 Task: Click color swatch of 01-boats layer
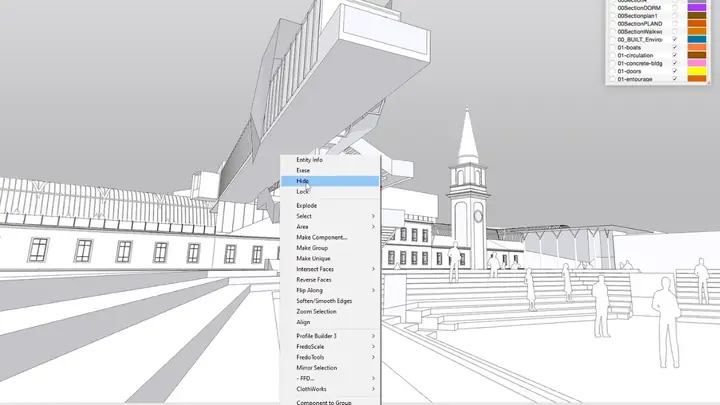click(697, 47)
